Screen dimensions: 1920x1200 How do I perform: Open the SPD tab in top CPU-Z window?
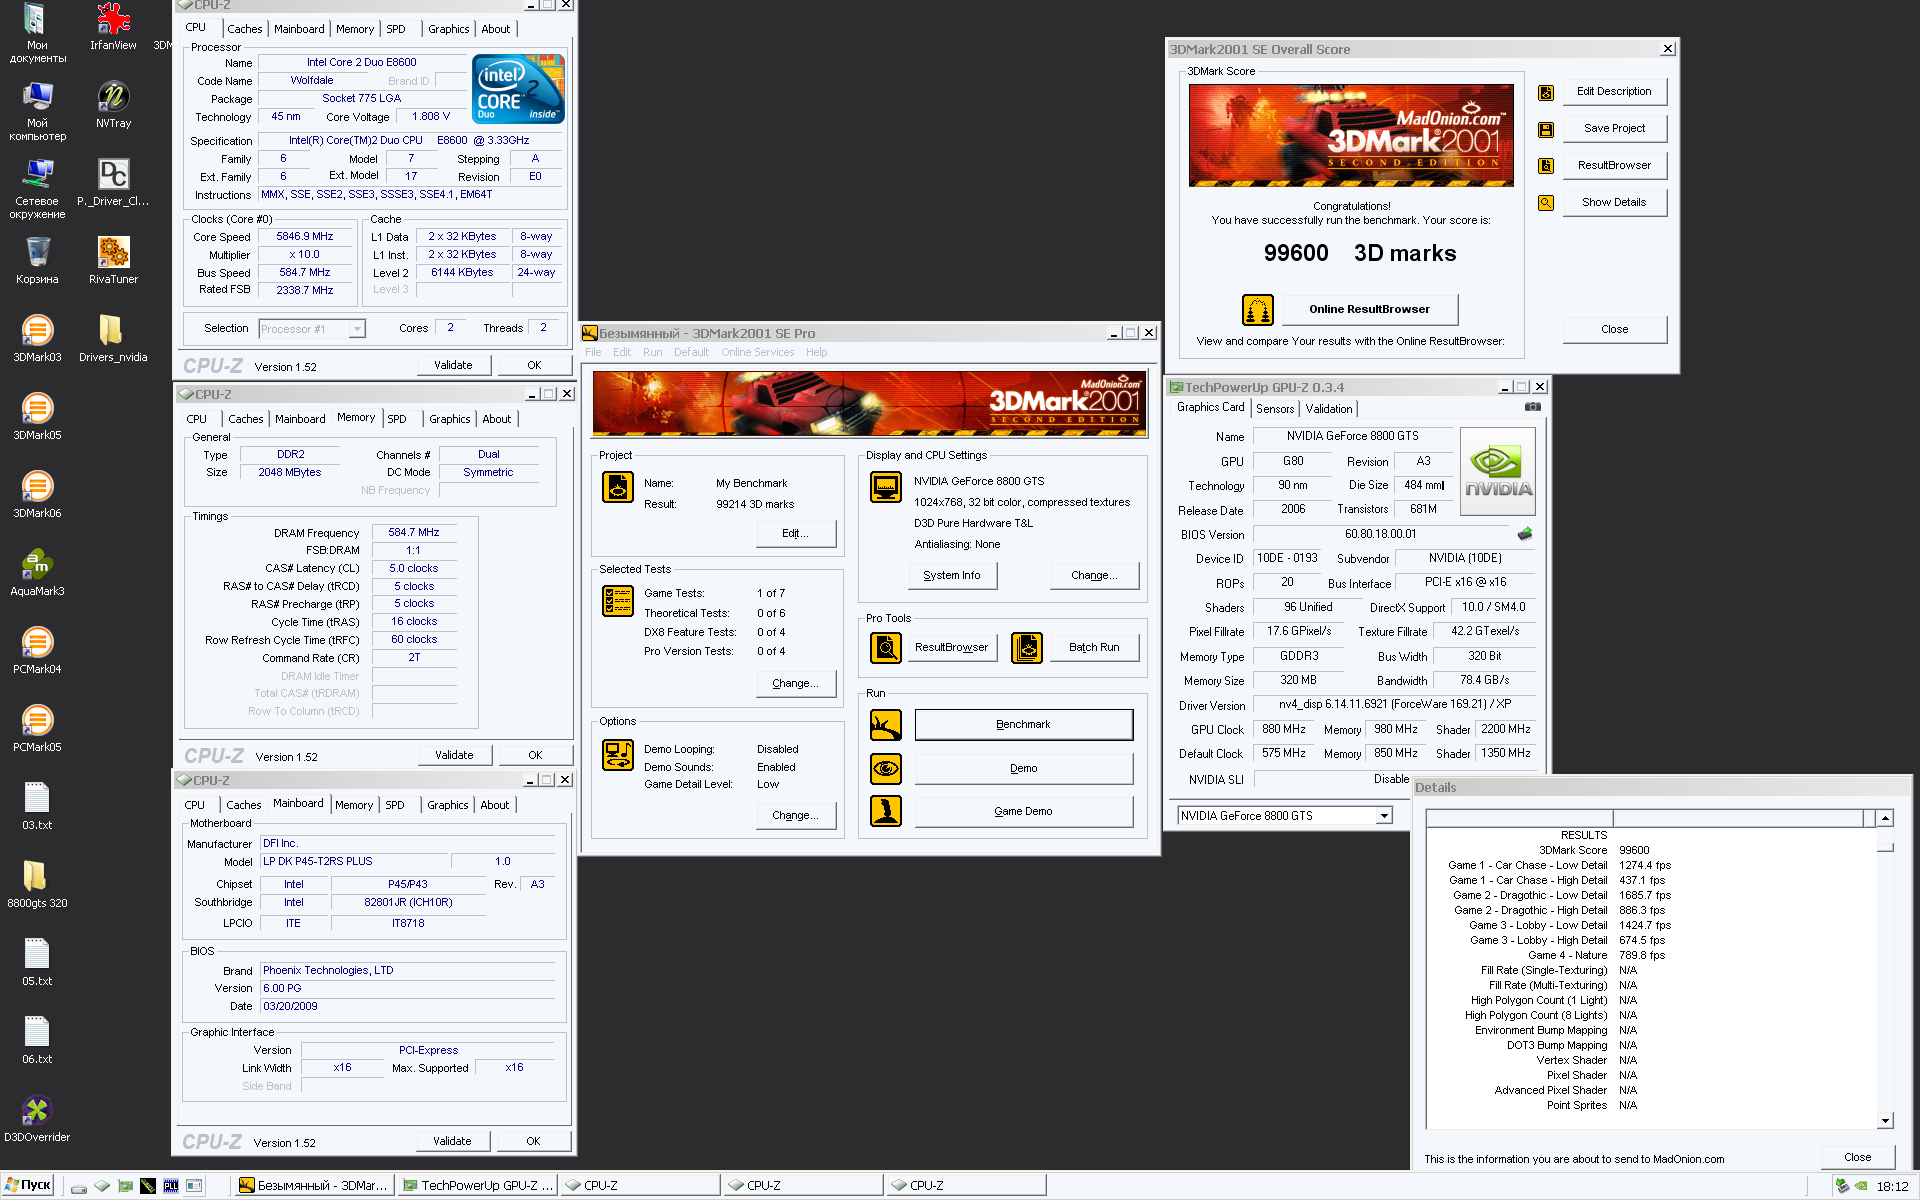[x=396, y=29]
